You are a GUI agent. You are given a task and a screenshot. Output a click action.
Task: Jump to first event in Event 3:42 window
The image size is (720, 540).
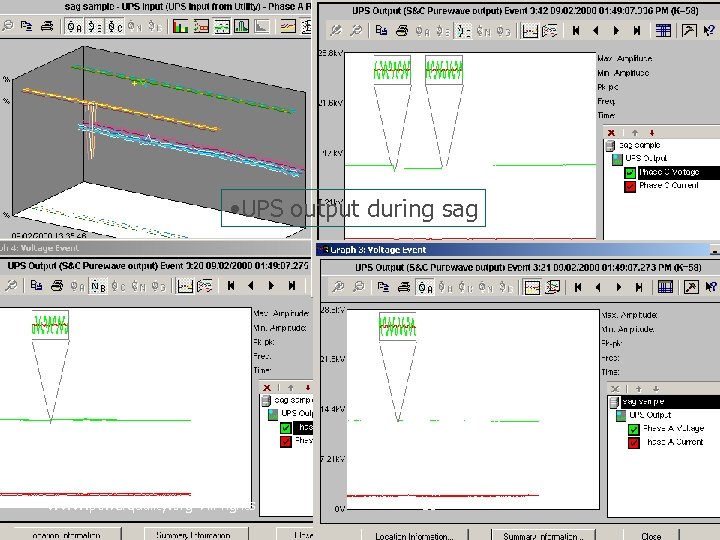click(576, 30)
